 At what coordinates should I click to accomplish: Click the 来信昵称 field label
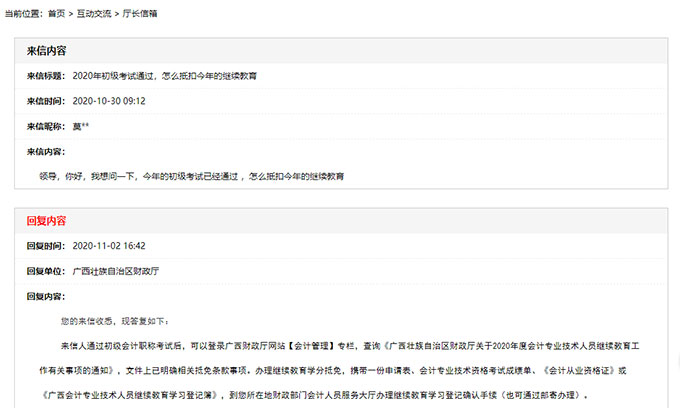tap(46, 126)
